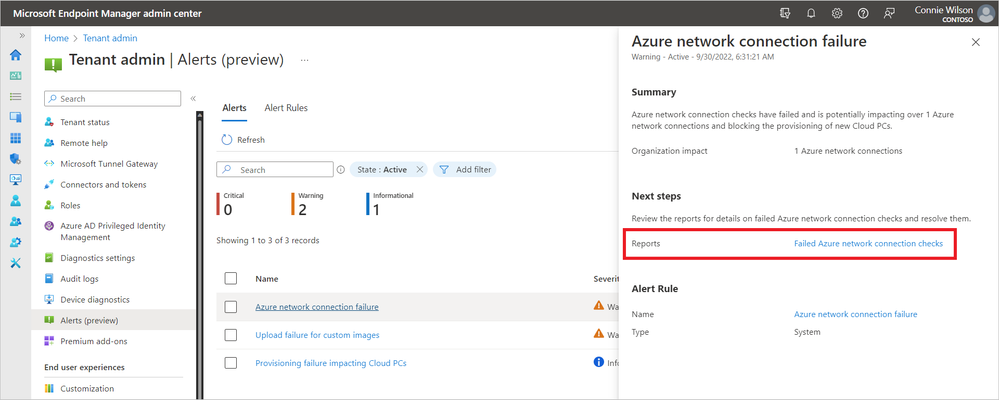Expand the left navigation rail
Viewport: 999px width, 400px height.
pos(22,35)
